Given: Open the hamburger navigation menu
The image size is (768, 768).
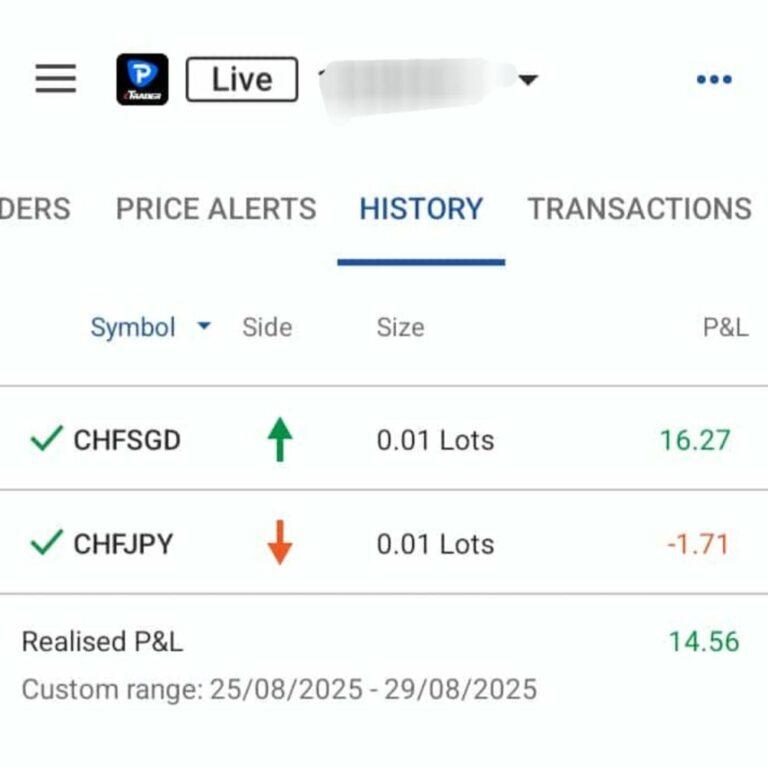Looking at the screenshot, I should tap(56, 79).
